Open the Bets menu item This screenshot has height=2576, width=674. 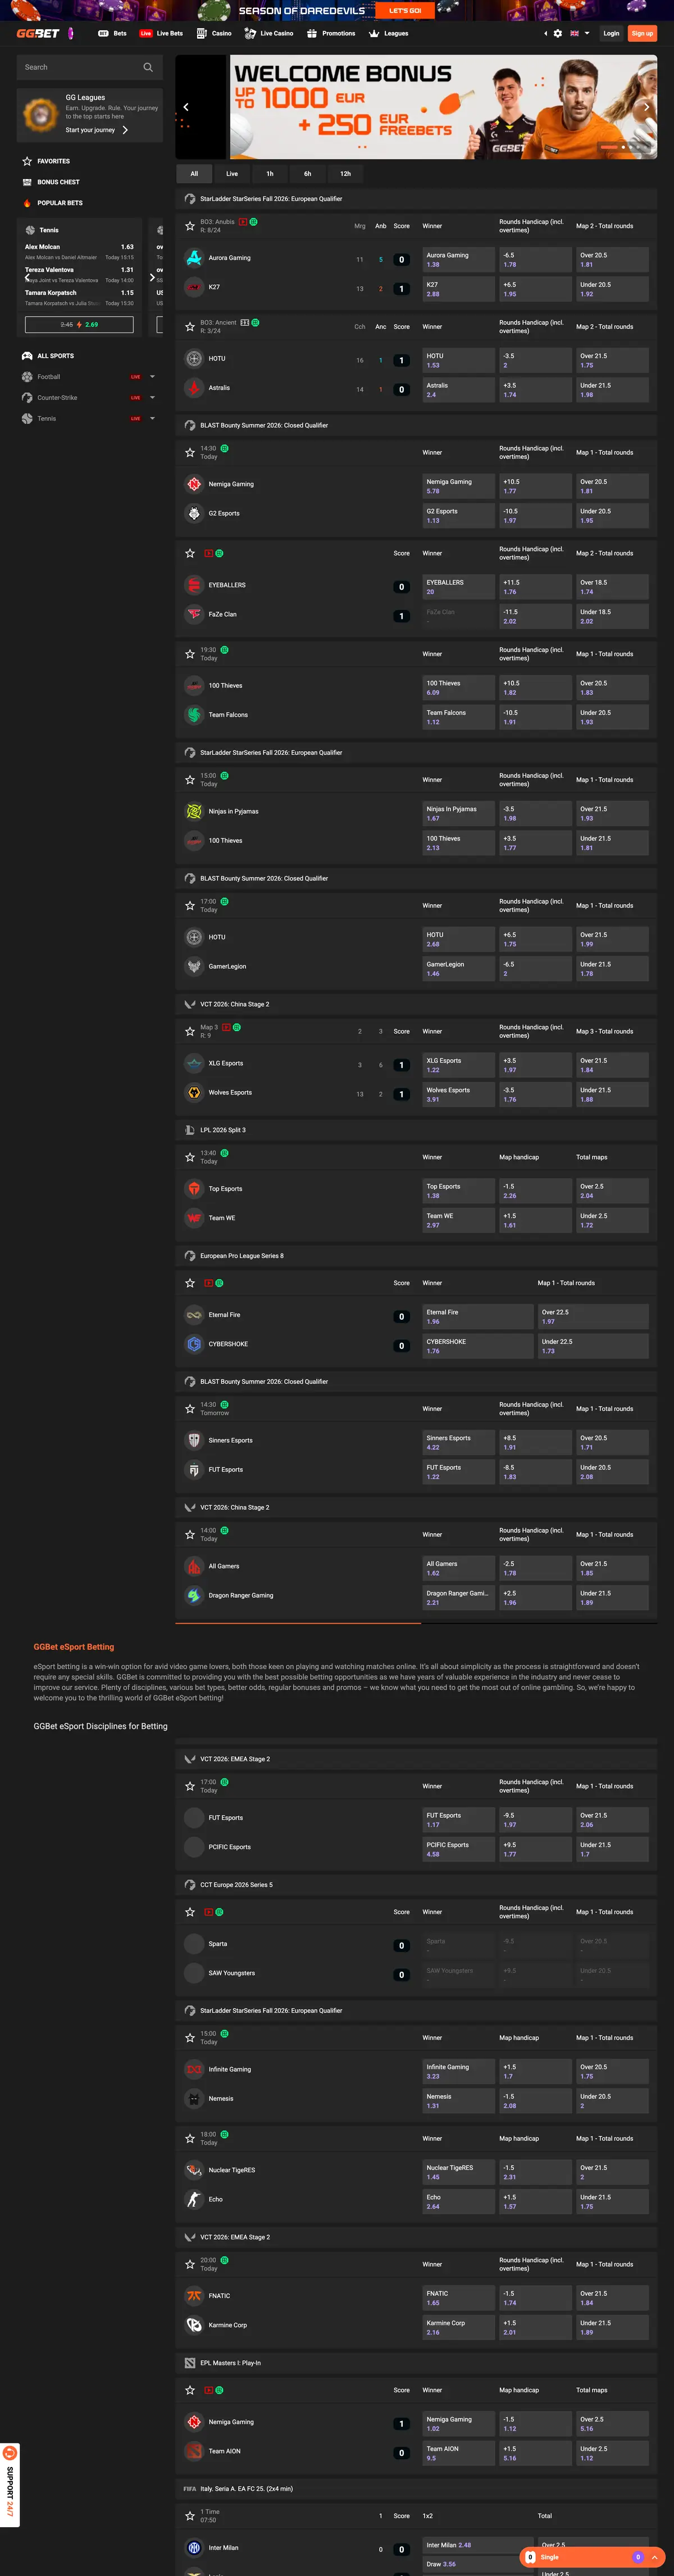coord(112,33)
